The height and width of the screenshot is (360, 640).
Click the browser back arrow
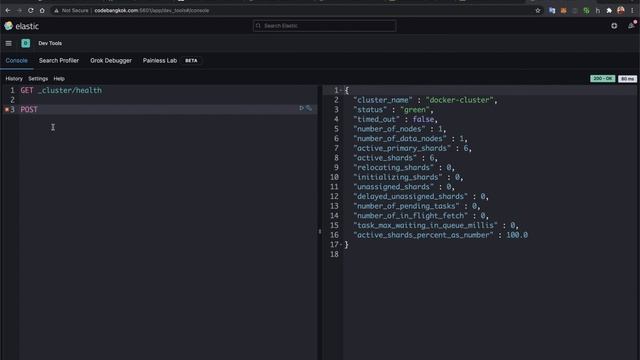tap(8, 11)
